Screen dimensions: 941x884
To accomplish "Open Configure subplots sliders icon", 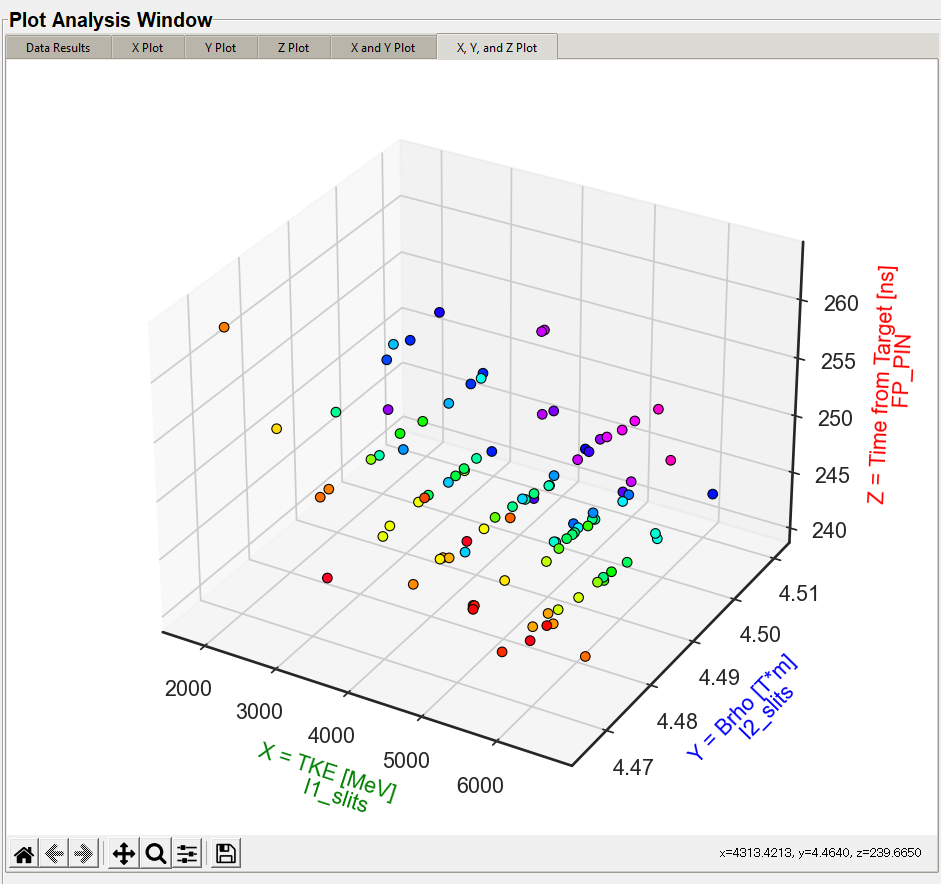I will (x=186, y=853).
